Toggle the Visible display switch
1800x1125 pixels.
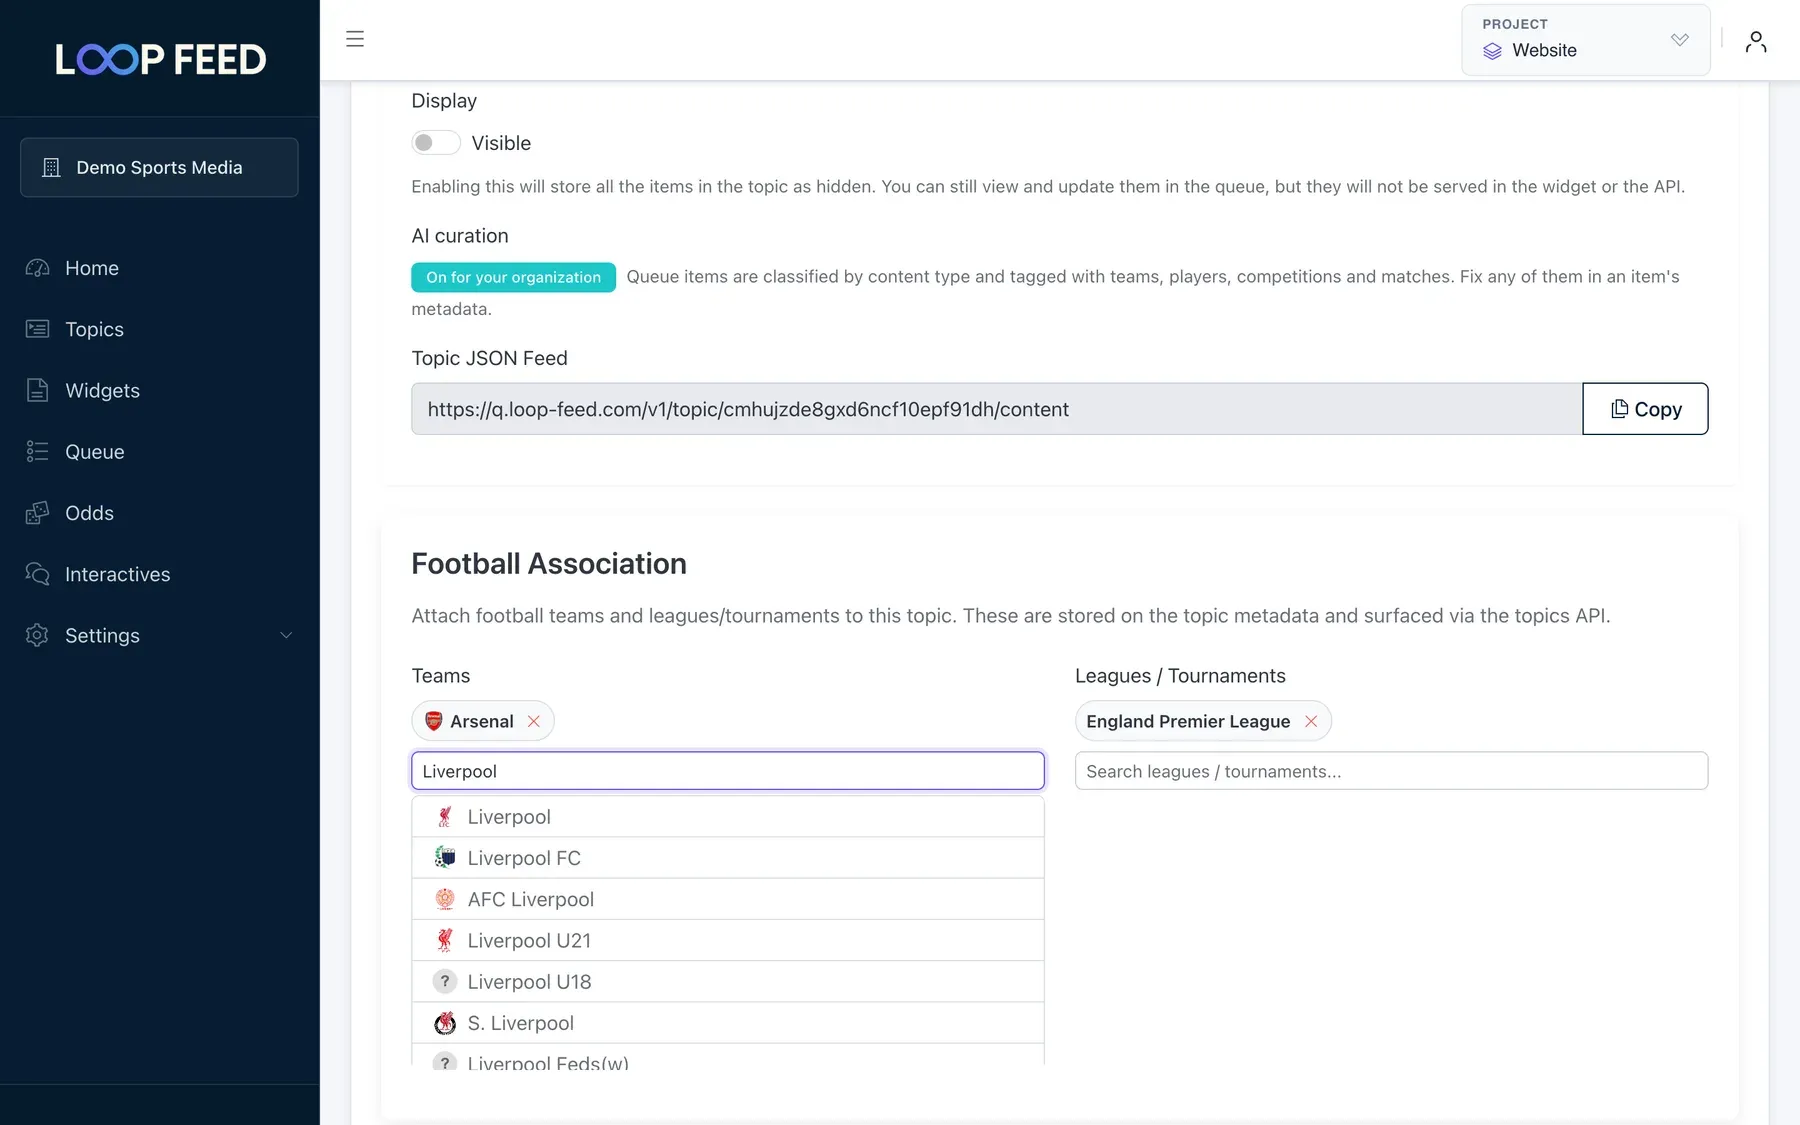pyautogui.click(x=436, y=143)
